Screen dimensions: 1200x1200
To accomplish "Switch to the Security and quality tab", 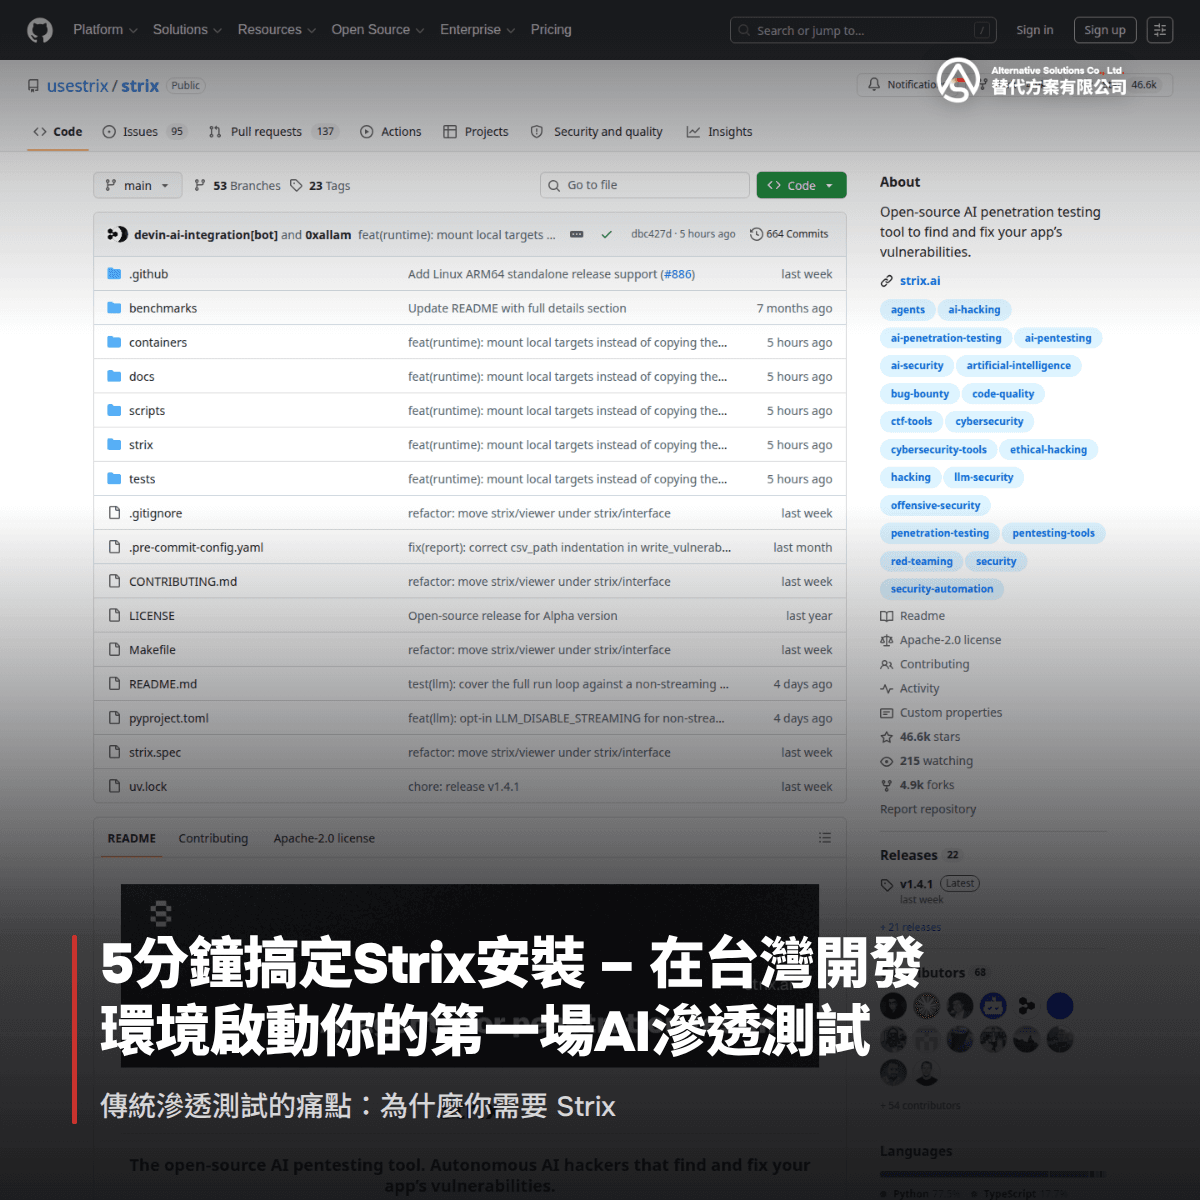I will click(x=597, y=132).
